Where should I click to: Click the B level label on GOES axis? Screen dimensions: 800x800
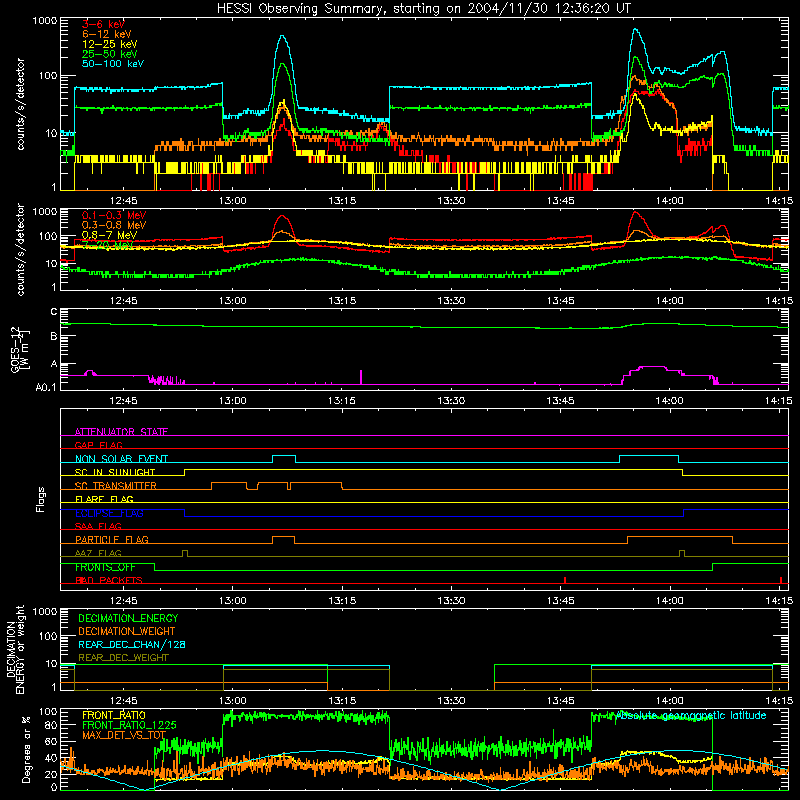coord(54,337)
